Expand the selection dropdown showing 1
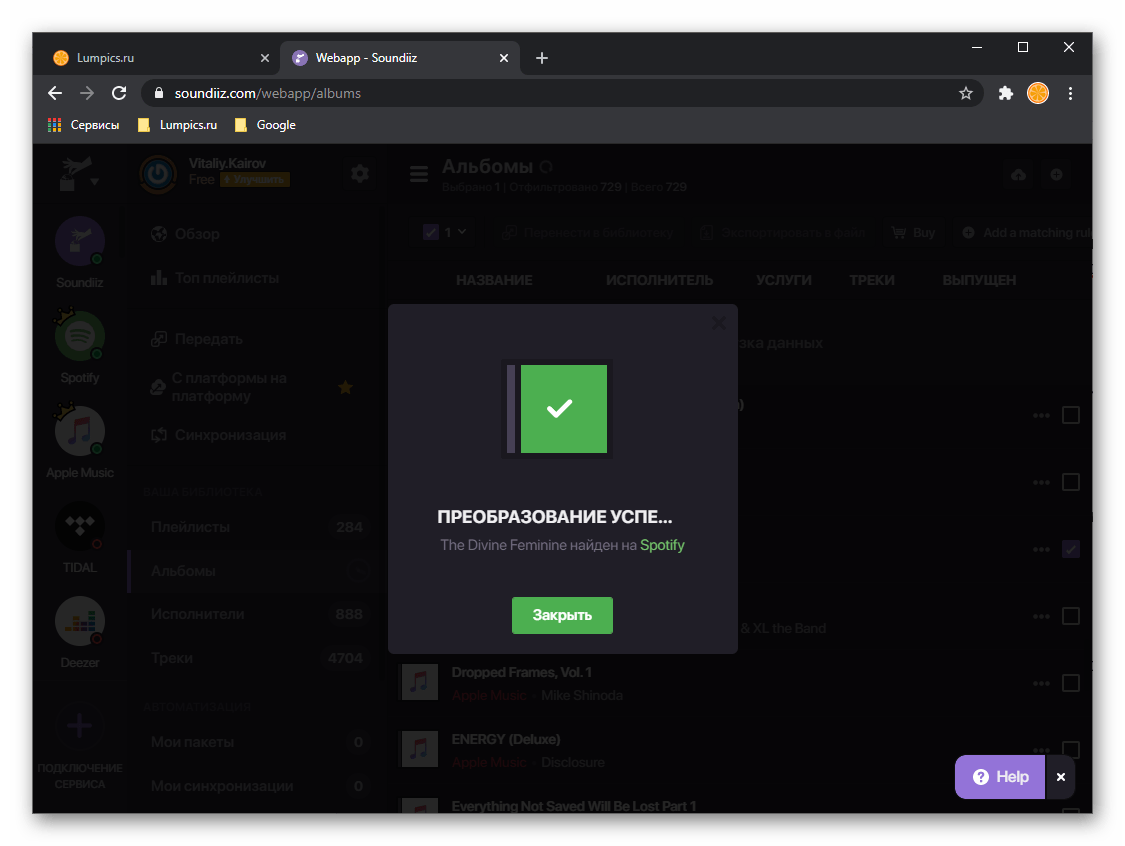Image resolution: width=1125 pixels, height=846 pixels. pyautogui.click(x=446, y=232)
